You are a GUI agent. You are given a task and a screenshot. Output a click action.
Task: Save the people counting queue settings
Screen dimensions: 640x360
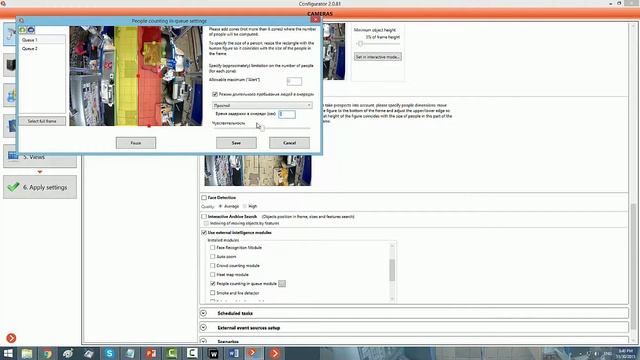(x=236, y=143)
